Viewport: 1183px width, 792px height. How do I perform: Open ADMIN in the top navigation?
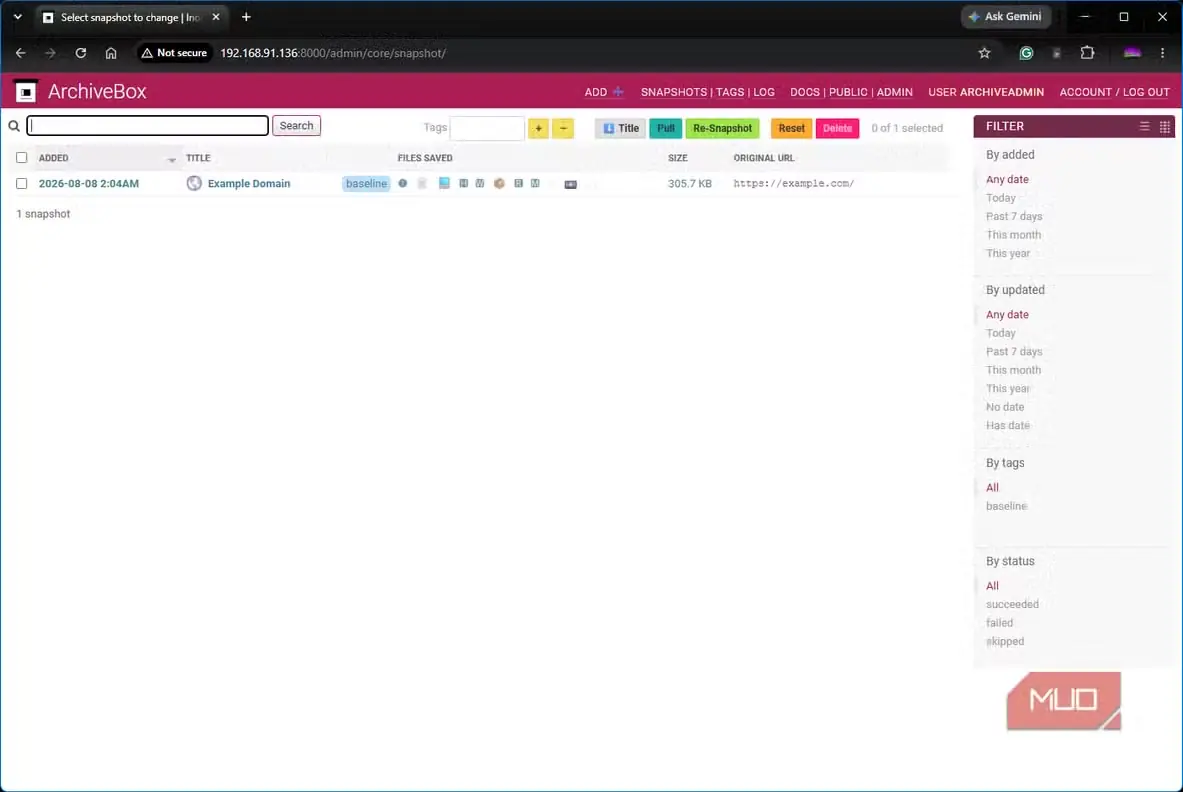coord(895,92)
